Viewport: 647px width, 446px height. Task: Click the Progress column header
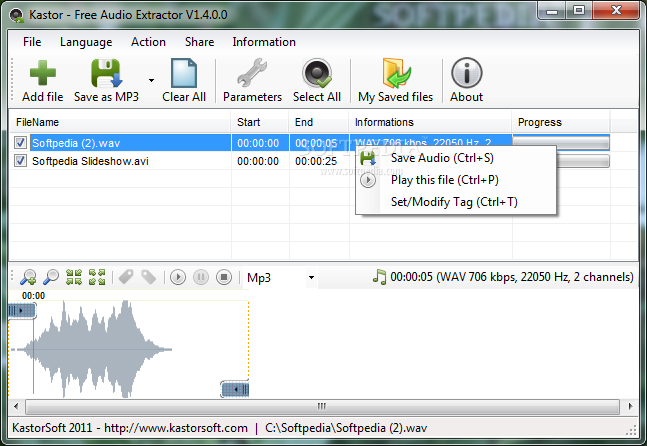pos(561,122)
